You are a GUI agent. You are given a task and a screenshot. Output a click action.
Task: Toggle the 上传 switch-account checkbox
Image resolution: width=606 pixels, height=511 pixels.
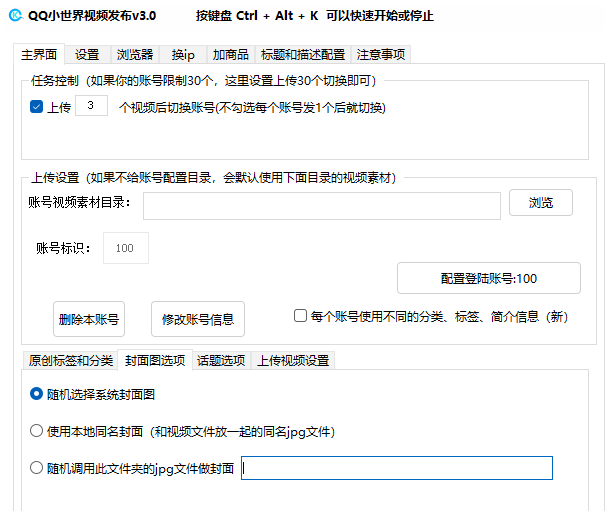pos(37,107)
